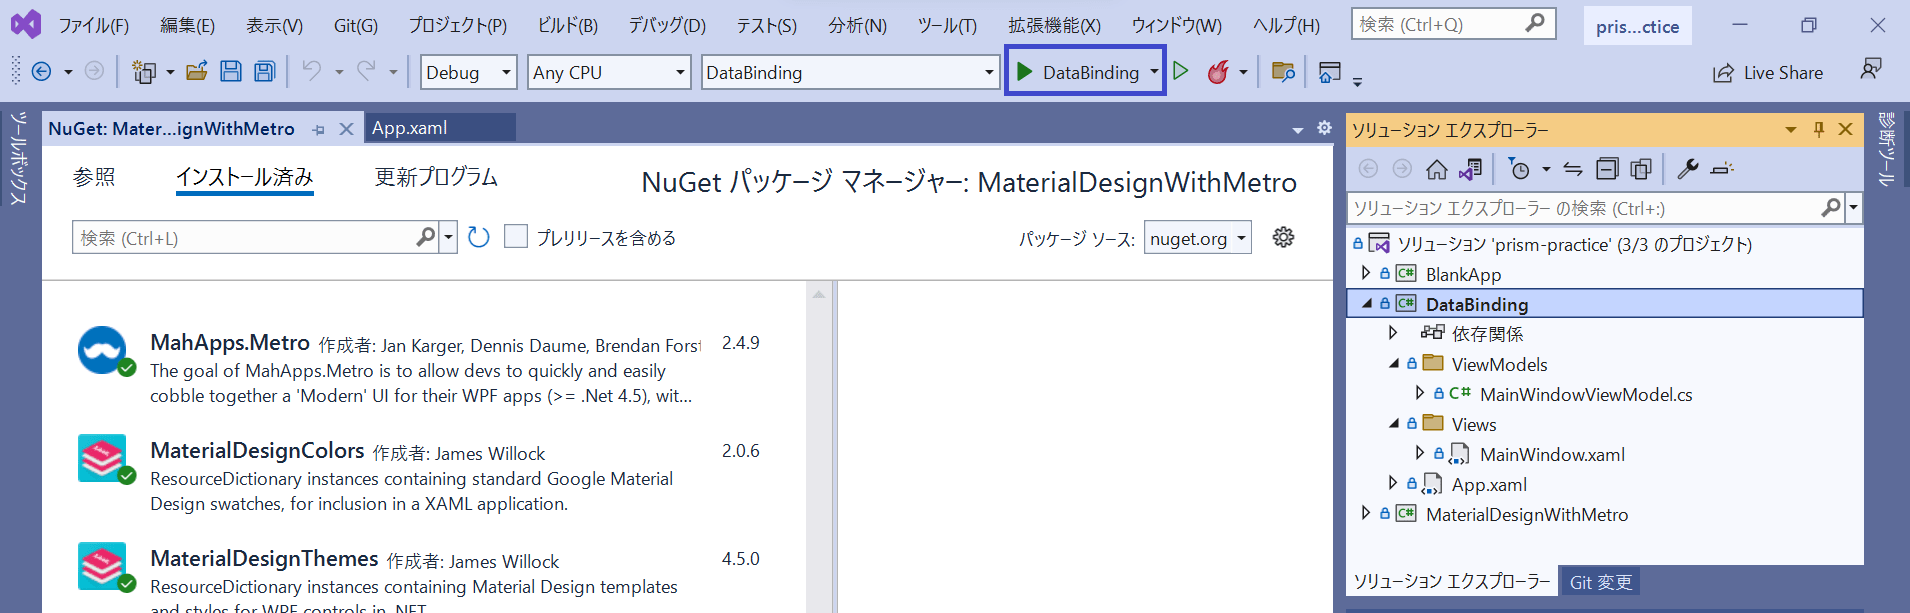
Task: Click the MahApps.Metro package icon
Action: (102, 350)
